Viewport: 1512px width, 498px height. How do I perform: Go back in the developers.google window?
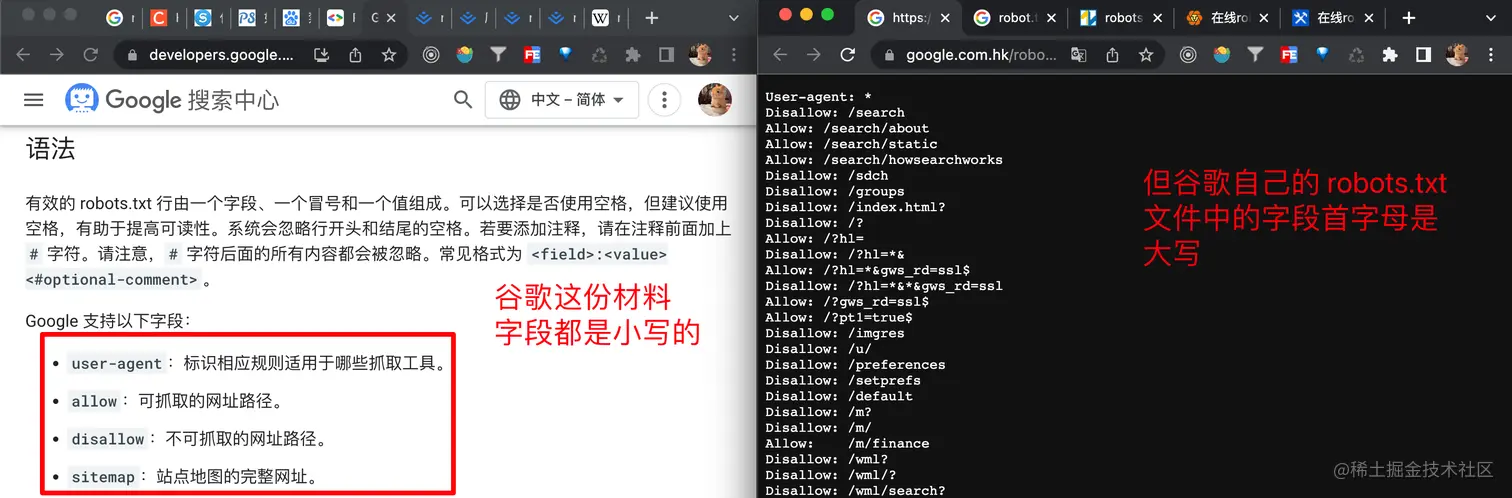(x=23, y=55)
